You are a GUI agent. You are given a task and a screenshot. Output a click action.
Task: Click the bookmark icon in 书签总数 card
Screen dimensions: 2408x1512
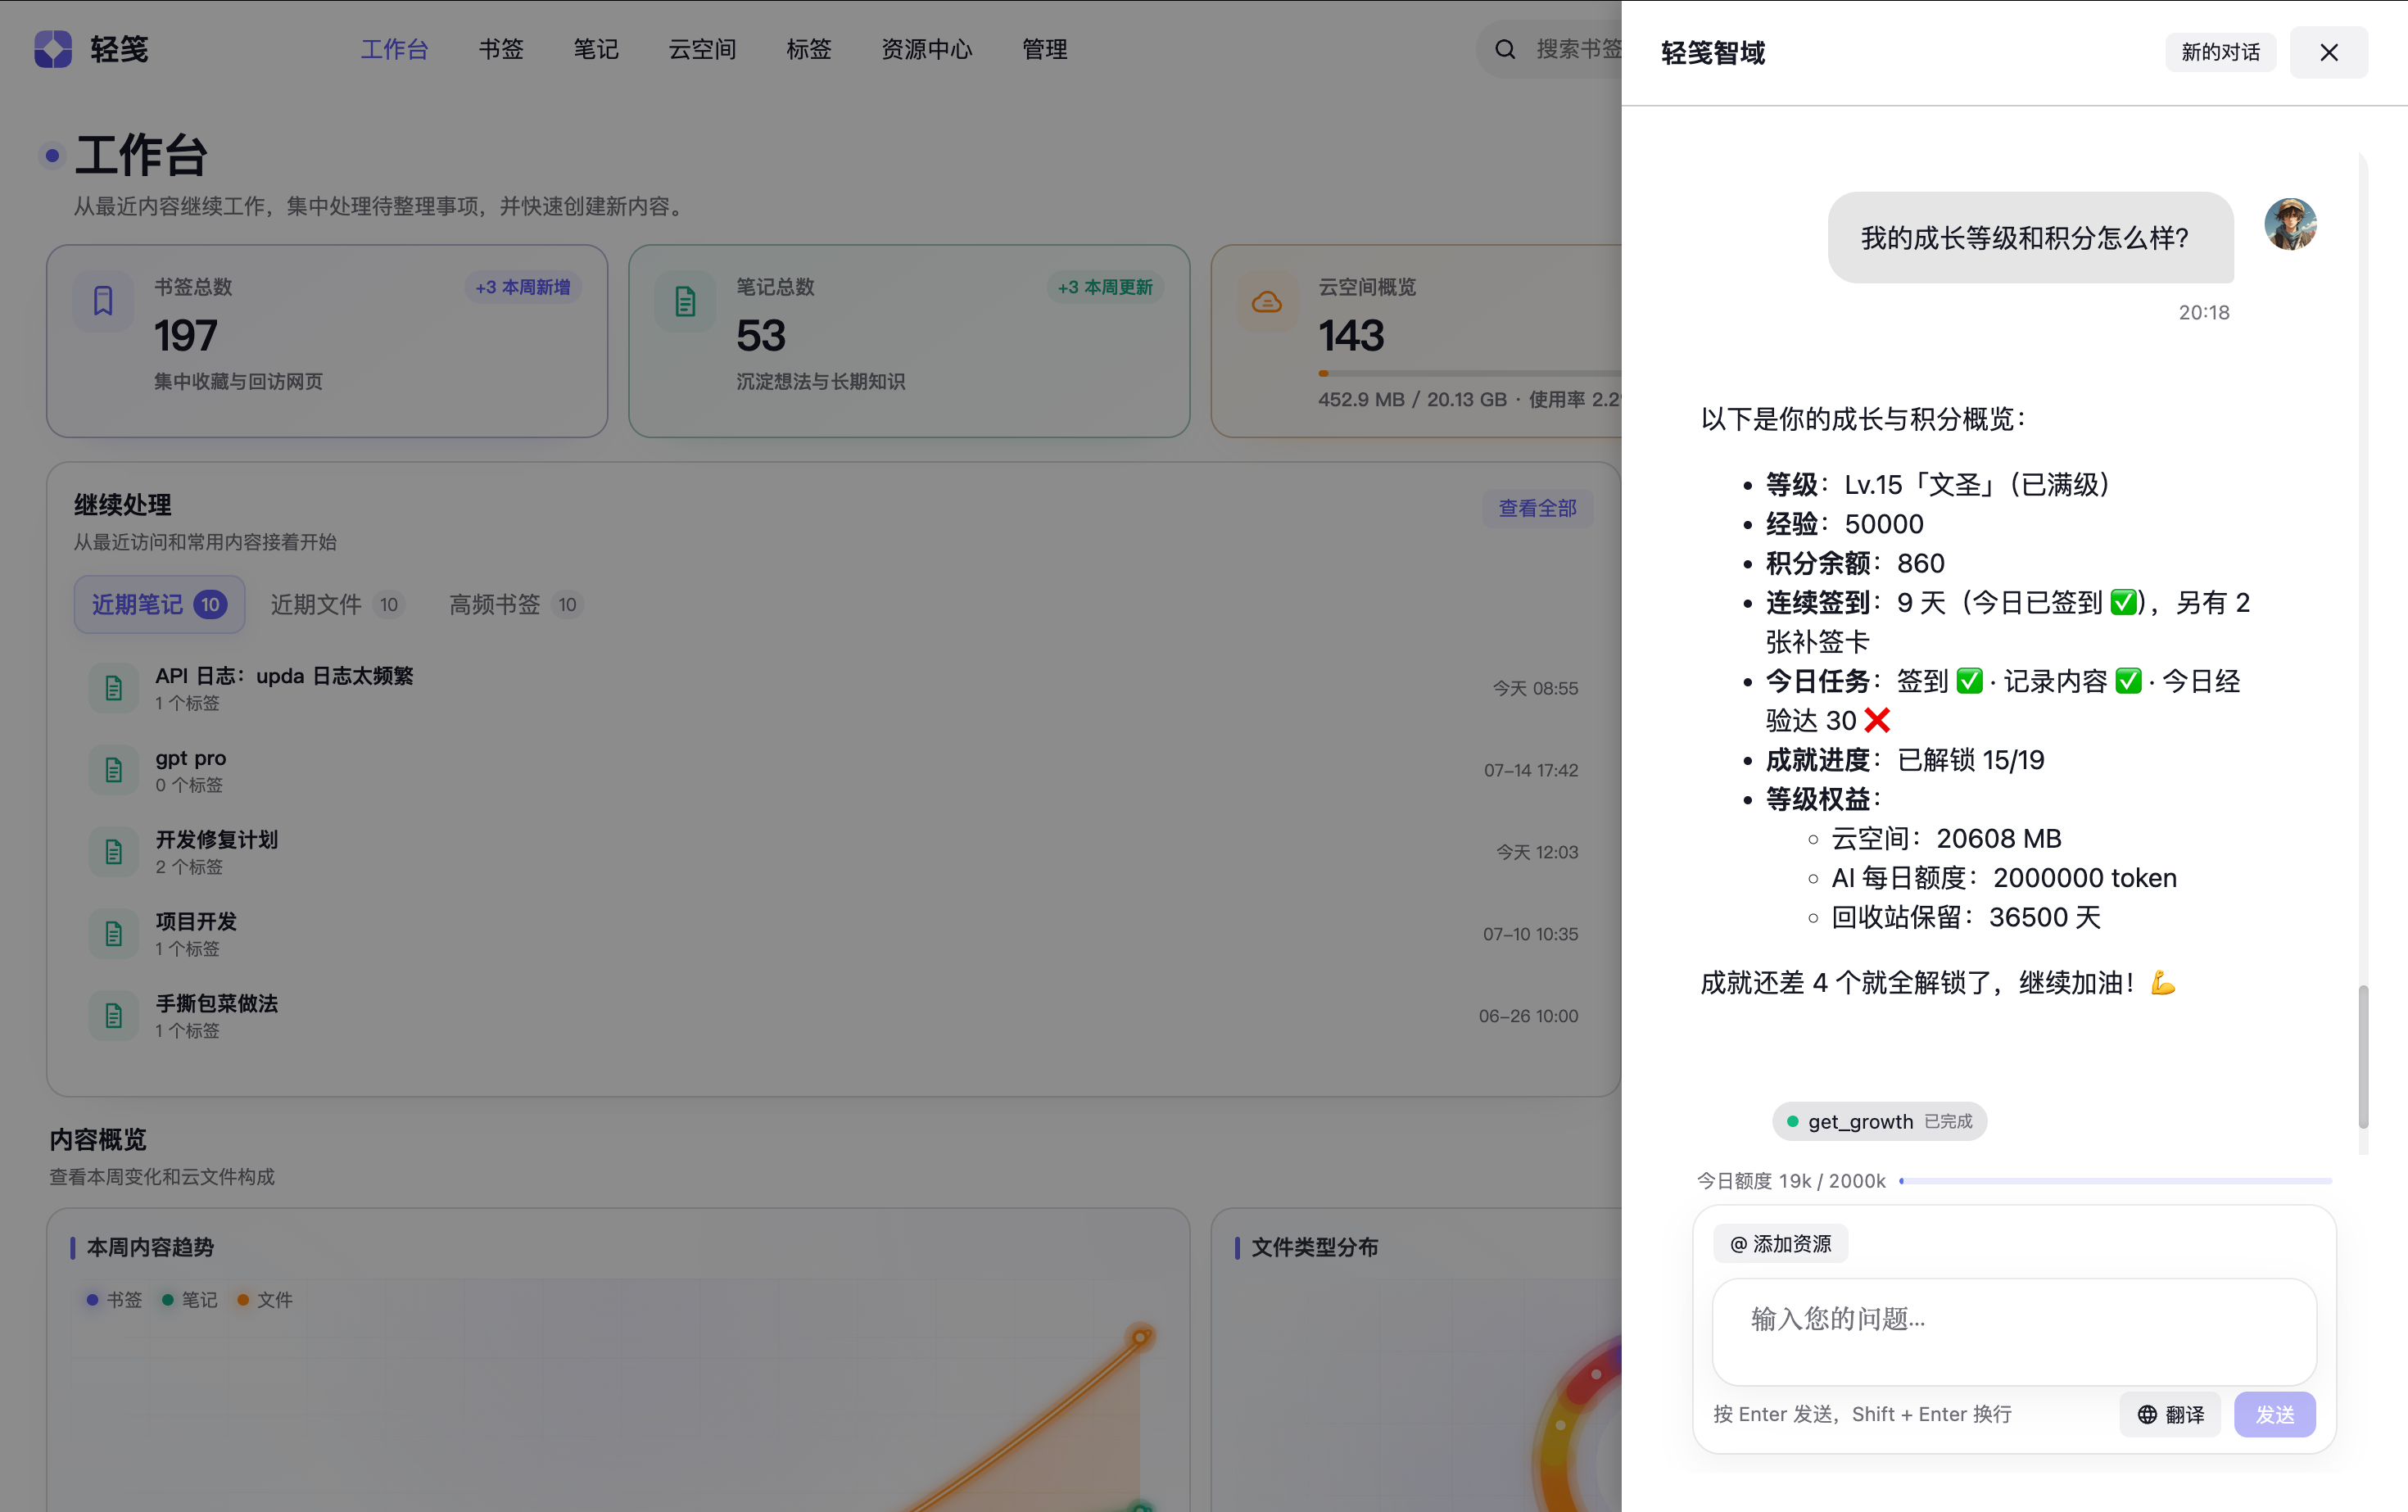103,301
